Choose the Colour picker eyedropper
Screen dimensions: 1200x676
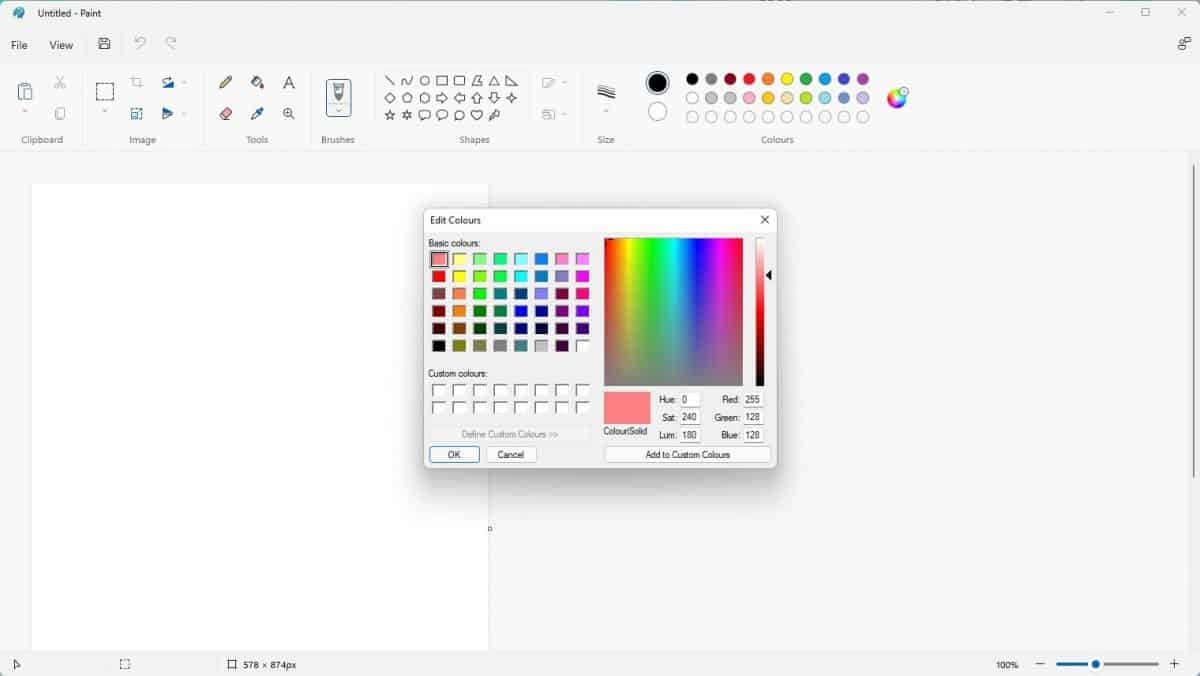pyautogui.click(x=256, y=113)
